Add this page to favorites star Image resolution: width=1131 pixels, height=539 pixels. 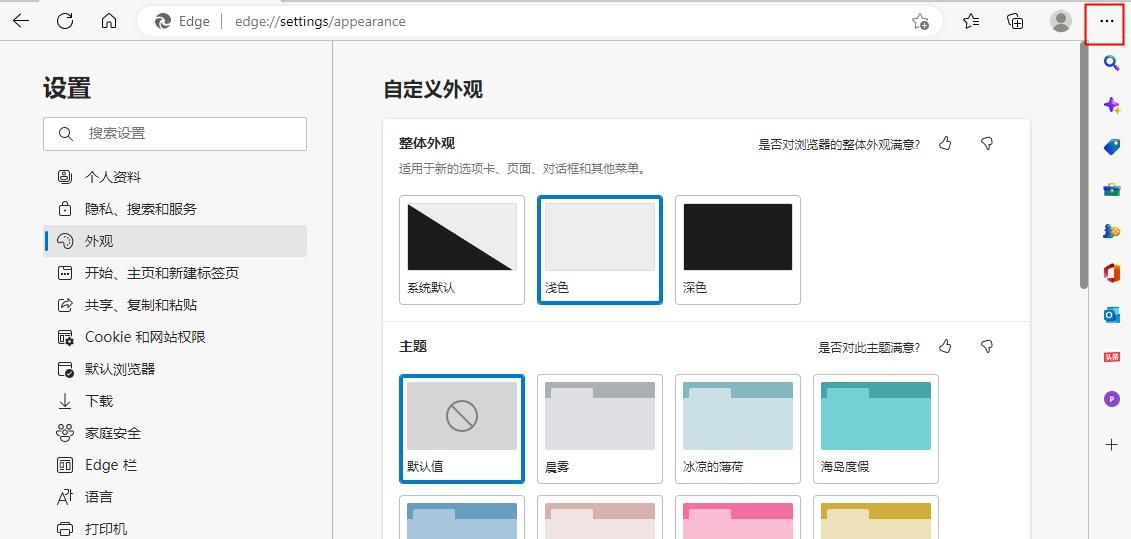(x=920, y=21)
